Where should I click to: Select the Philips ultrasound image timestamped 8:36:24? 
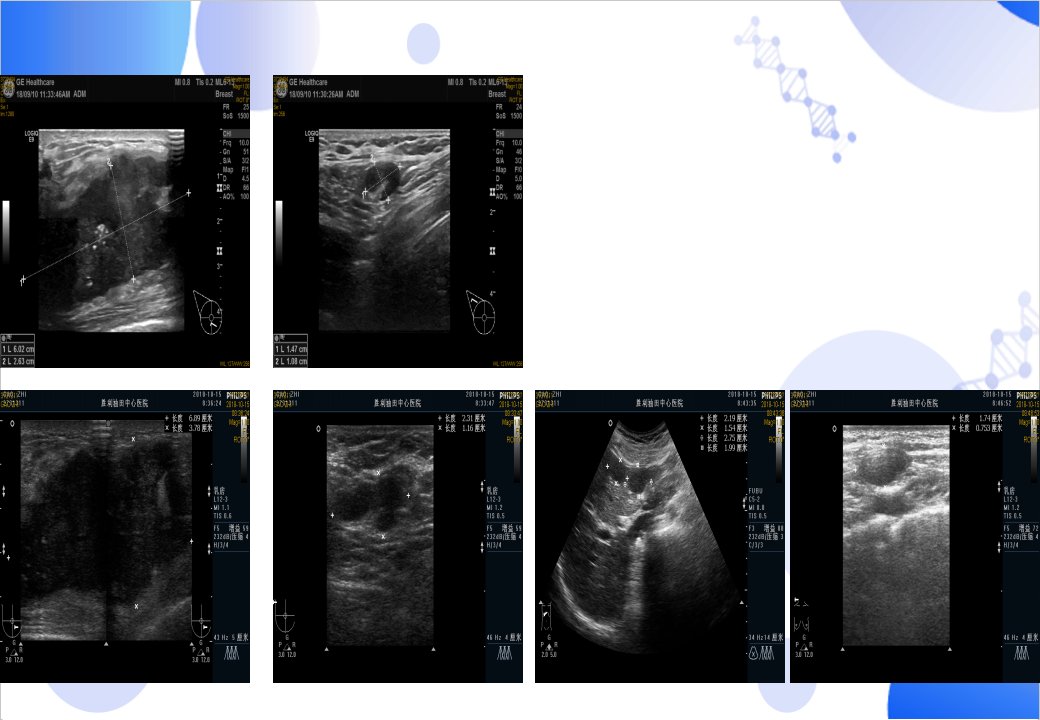[125, 536]
